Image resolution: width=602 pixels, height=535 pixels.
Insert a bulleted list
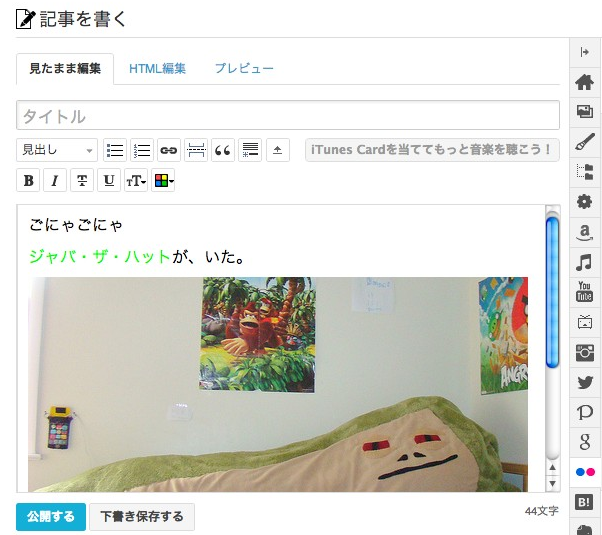point(115,150)
